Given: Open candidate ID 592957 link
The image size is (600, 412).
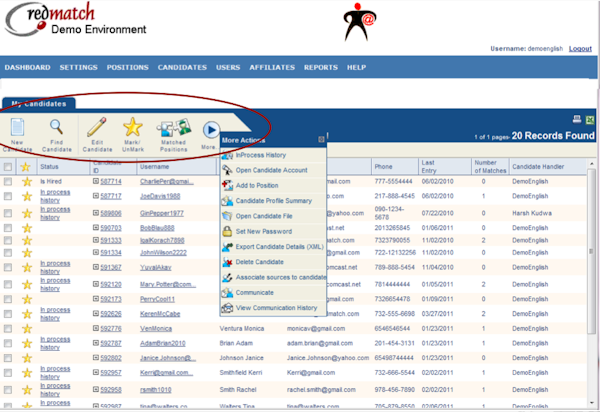Looking at the screenshot, I should [x=111, y=373].
